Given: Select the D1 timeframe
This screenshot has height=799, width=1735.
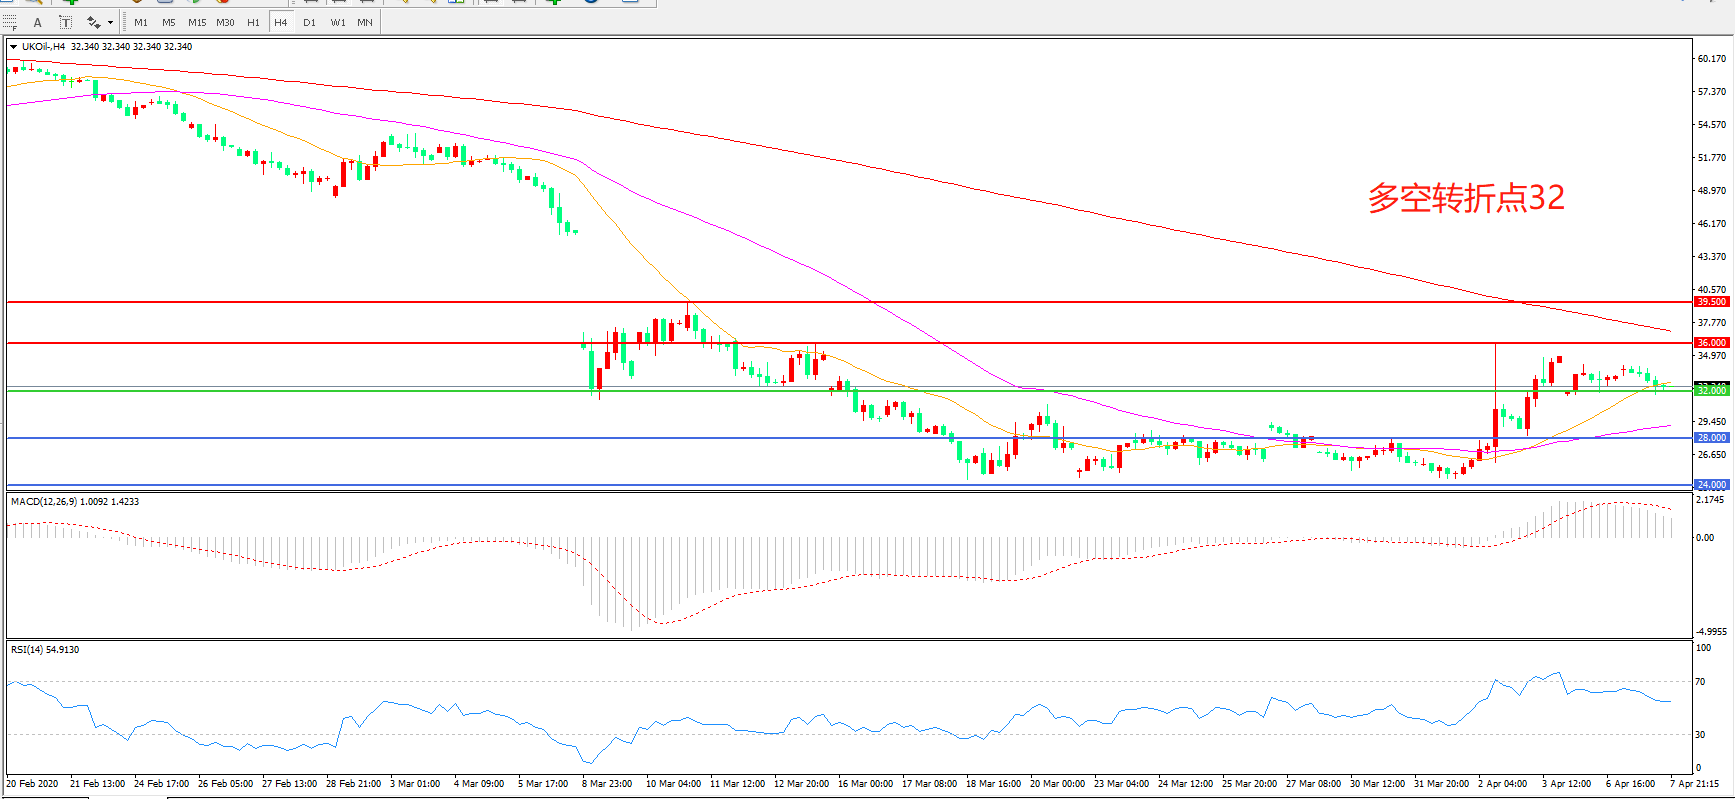Looking at the screenshot, I should point(309,22).
